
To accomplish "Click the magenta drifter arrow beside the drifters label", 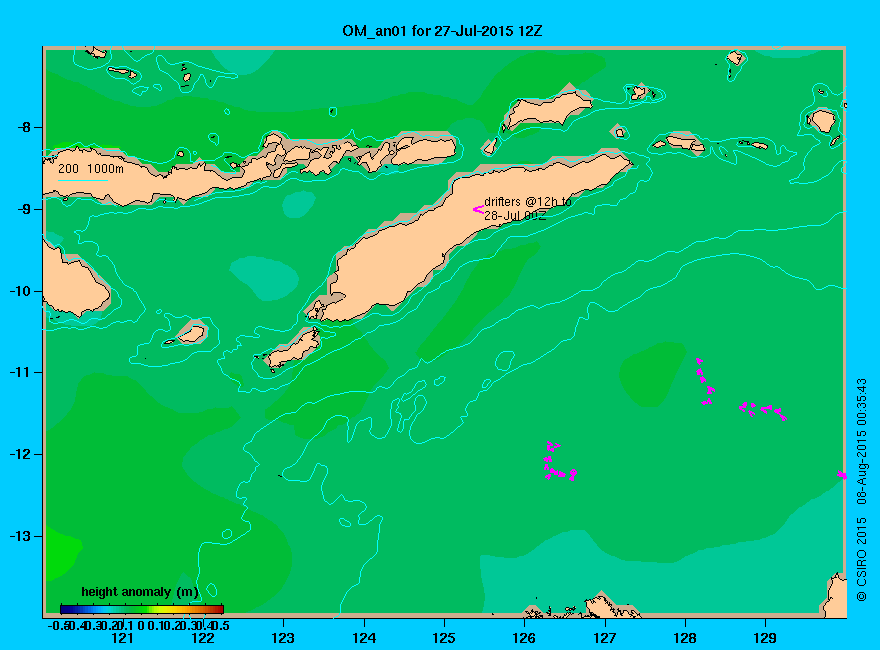I will pyautogui.click(x=478, y=209).
